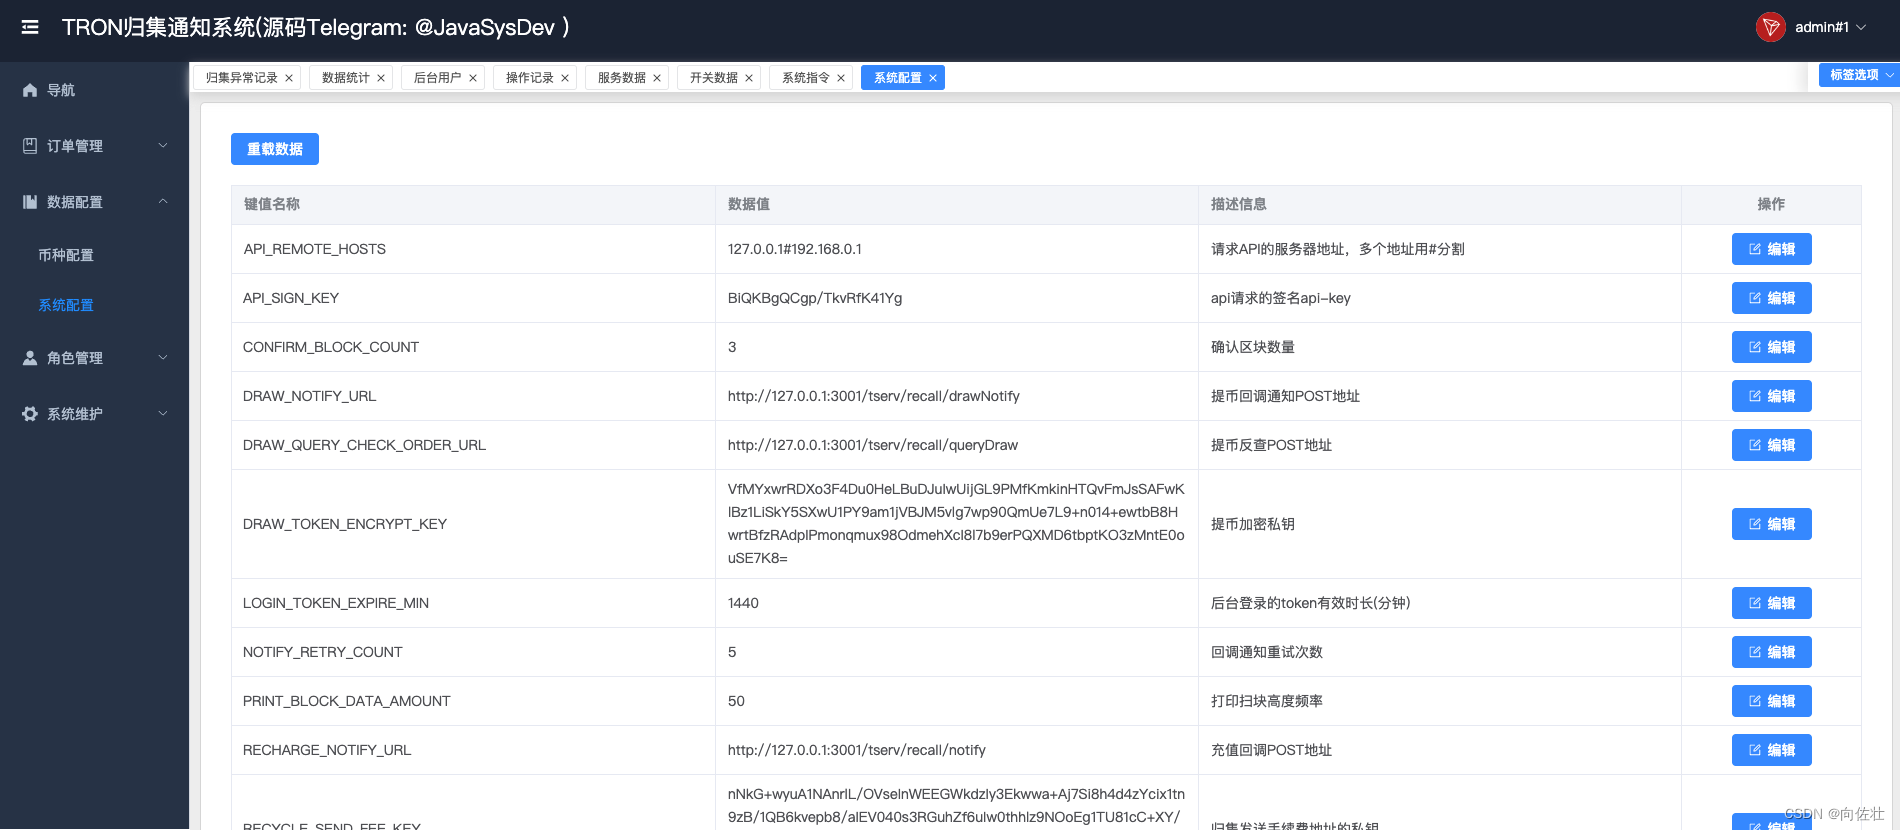Screen dimensions: 1900x830
Task: Click the 系统维护 gear icon
Action: (30, 414)
